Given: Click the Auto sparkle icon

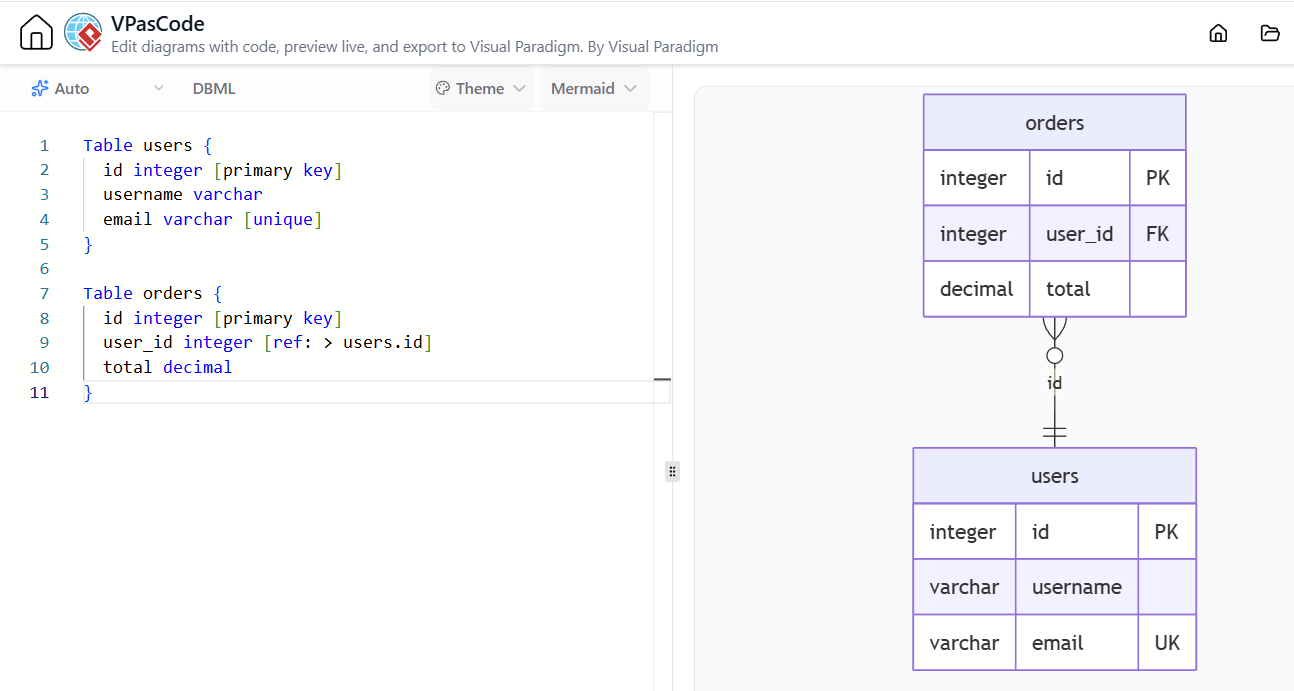Looking at the screenshot, I should (40, 88).
